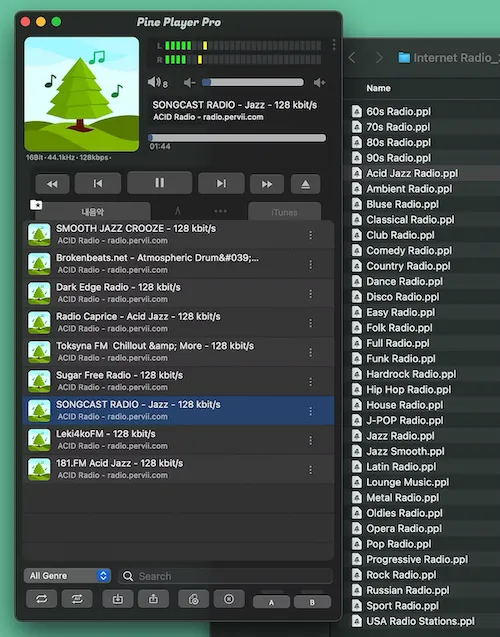500x637 pixels.
Task: Select 181.FM Acid Jazz station
Action: pyautogui.click(x=179, y=469)
